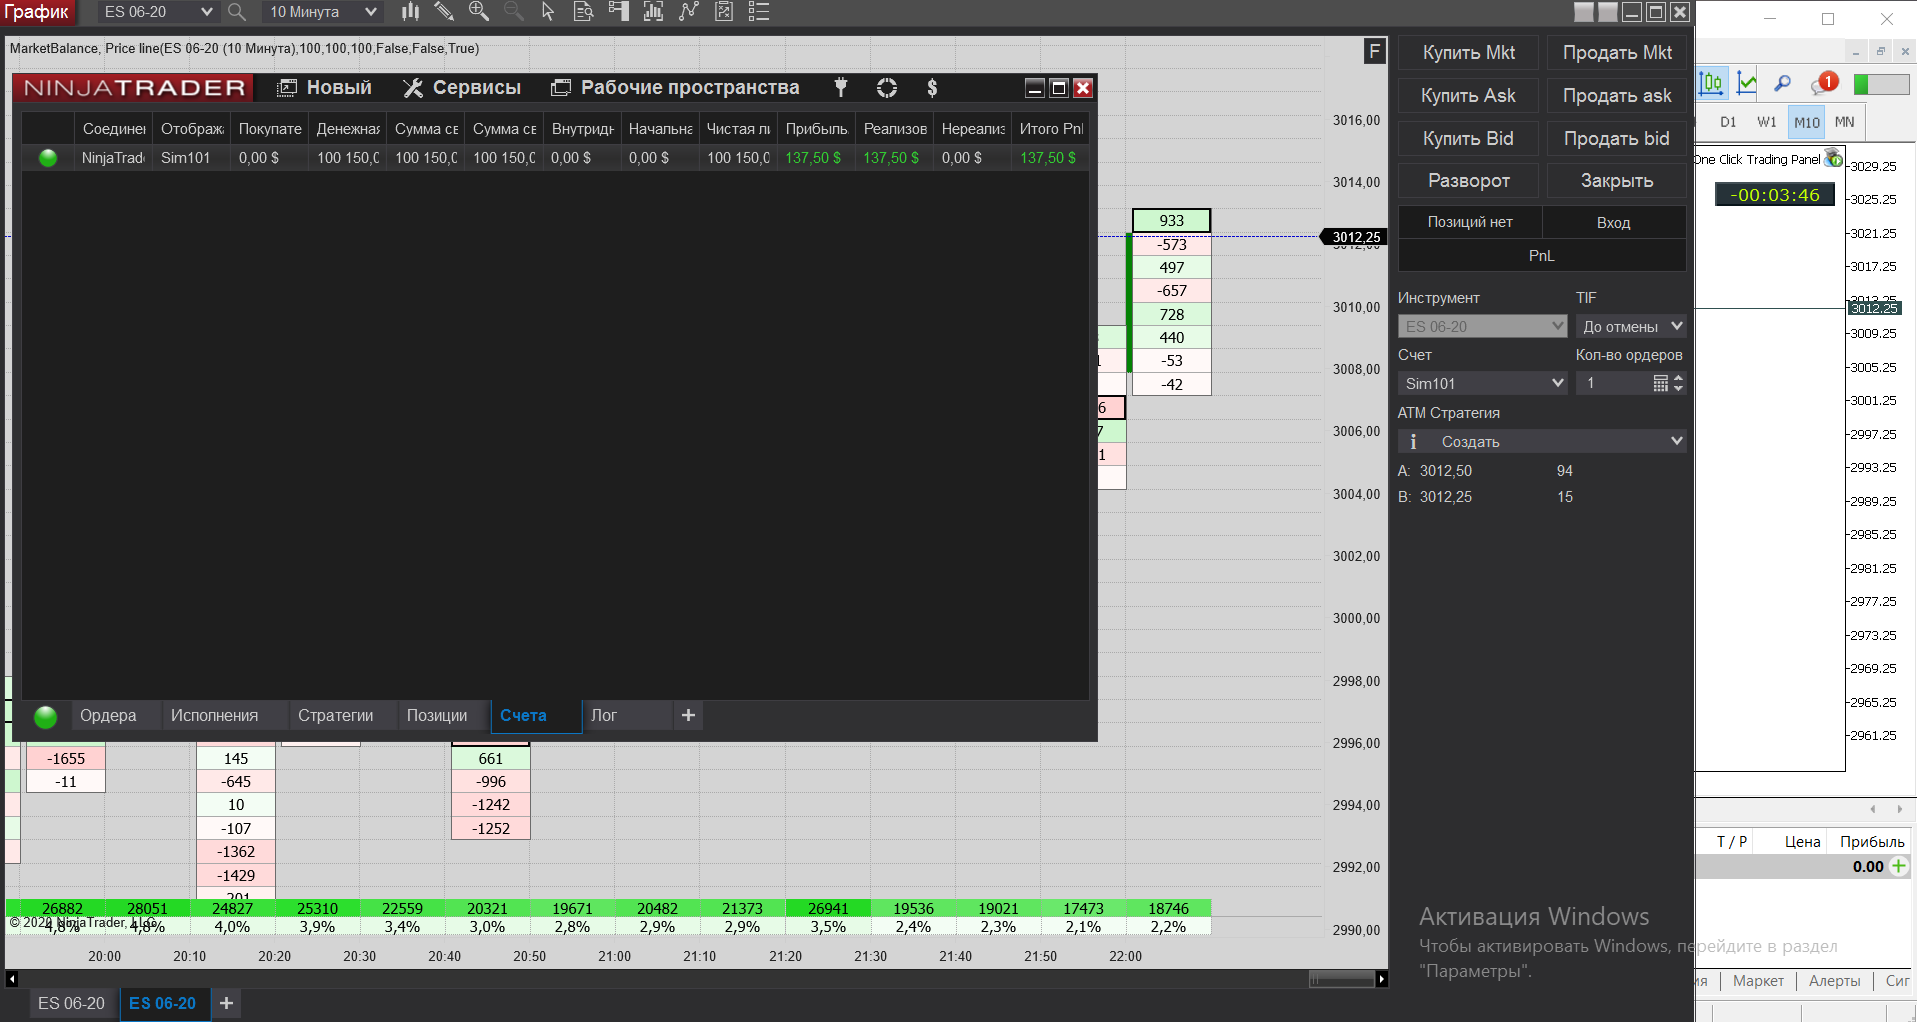Click the chart horizontal scrollbar thumb
The width and height of the screenshot is (1917, 1022).
tap(1342, 979)
